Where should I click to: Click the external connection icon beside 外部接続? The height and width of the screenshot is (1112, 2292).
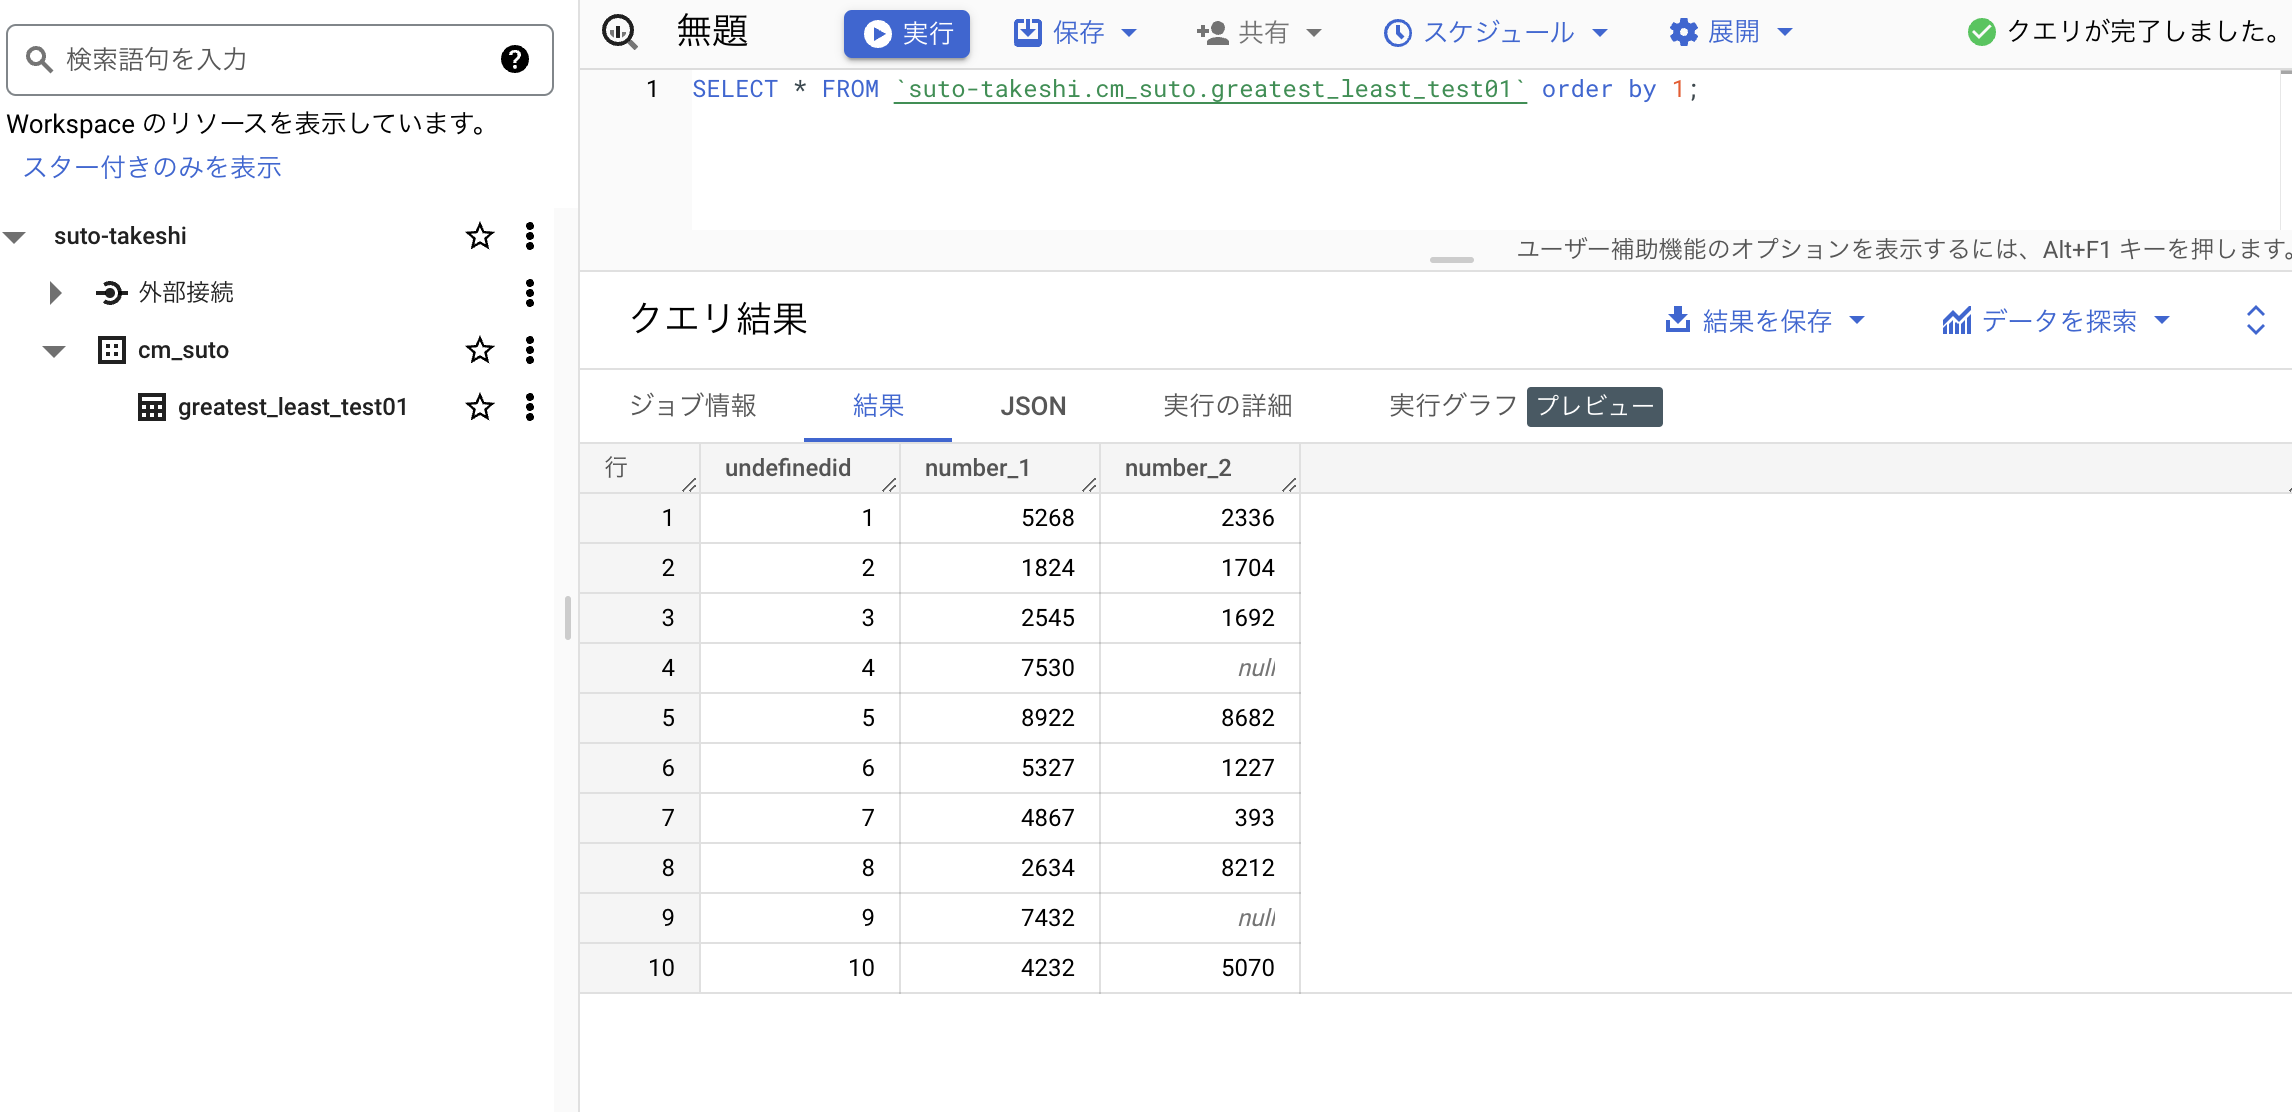pos(111,293)
